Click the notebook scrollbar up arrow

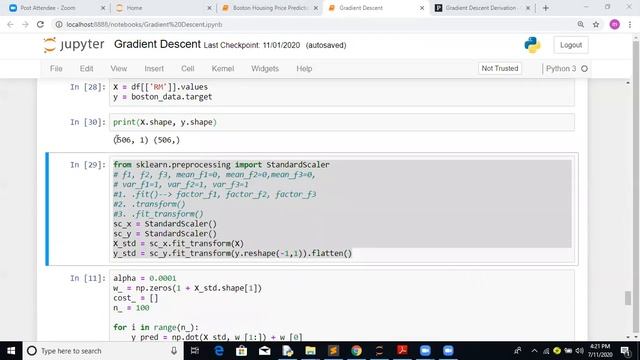(x=628, y=83)
